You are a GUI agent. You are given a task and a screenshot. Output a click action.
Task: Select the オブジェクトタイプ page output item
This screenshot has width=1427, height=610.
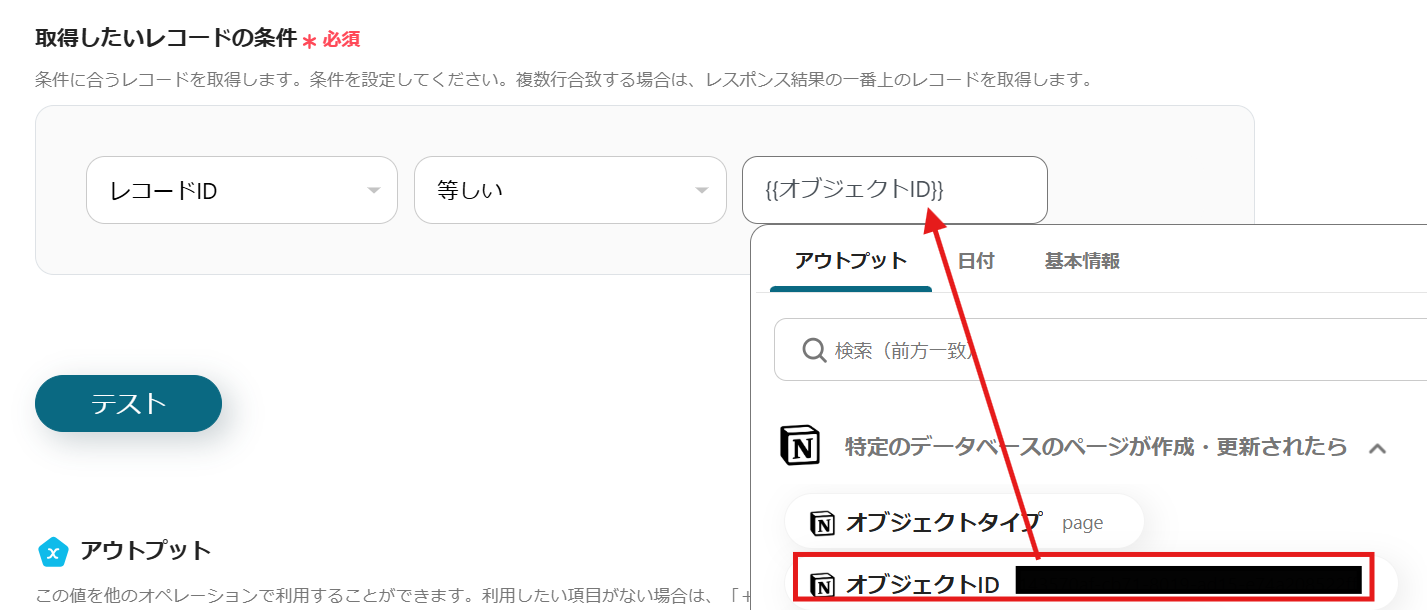[963, 522]
